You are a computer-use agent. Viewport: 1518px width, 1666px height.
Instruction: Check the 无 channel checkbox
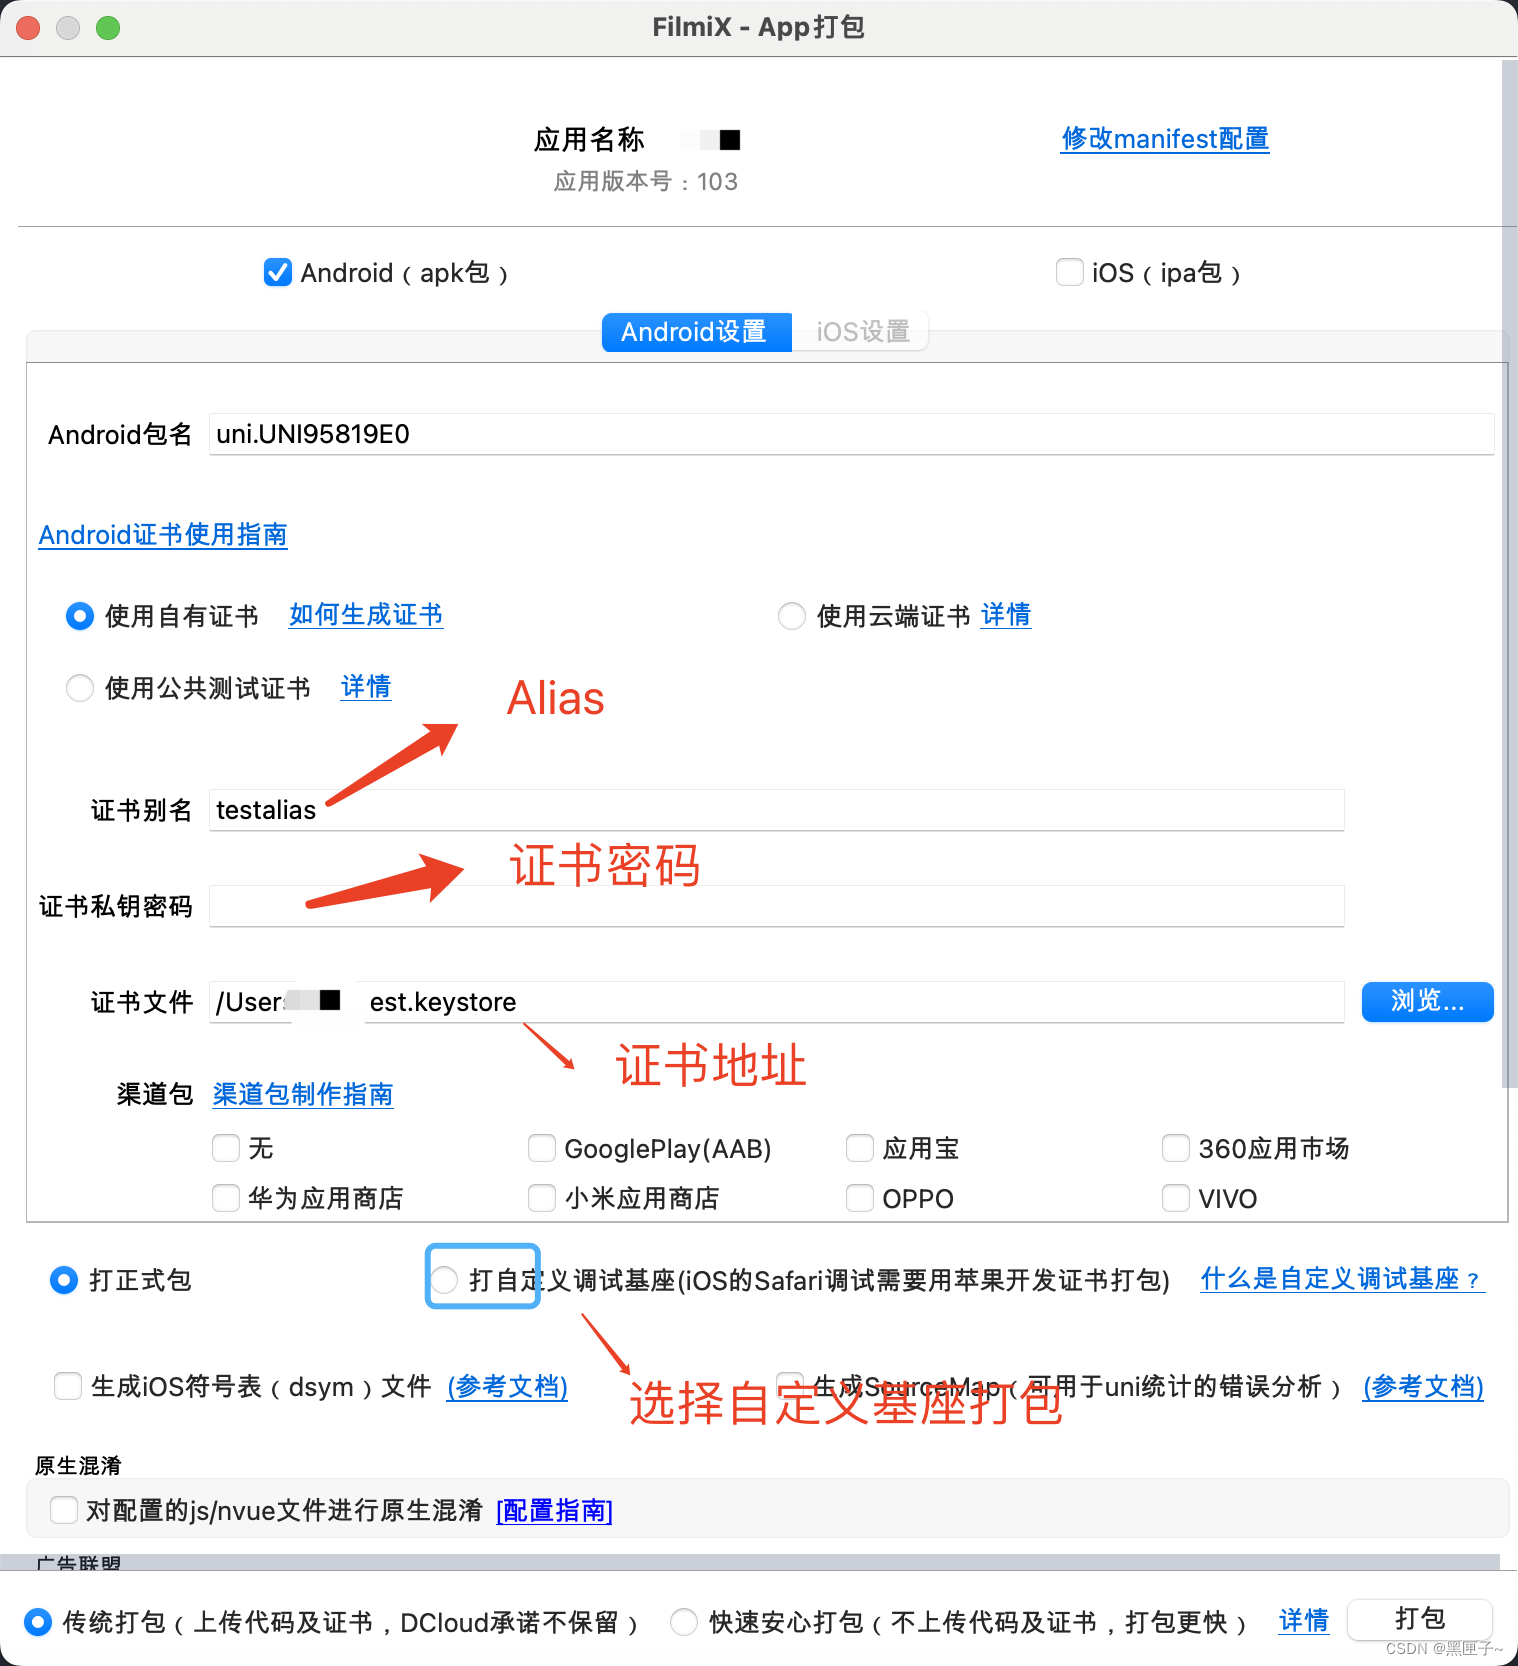(x=226, y=1148)
